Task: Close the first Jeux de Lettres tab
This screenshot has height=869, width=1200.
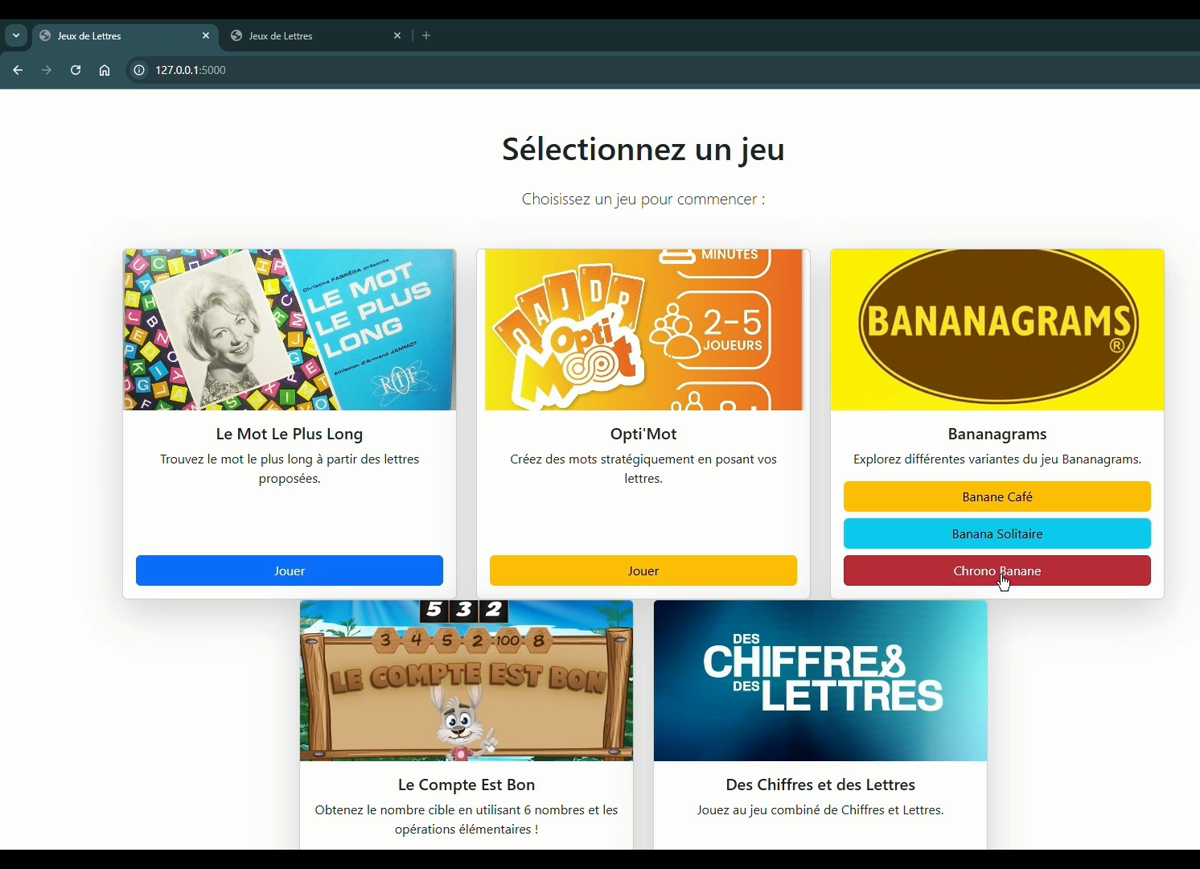Action: pos(206,36)
